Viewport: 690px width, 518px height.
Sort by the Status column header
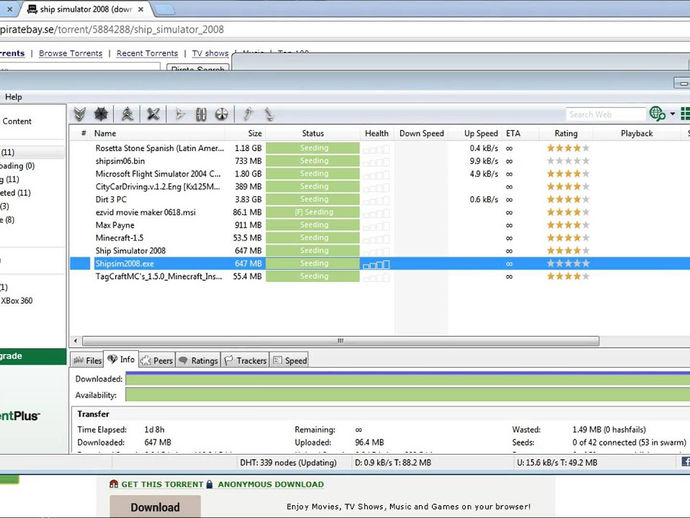click(x=313, y=133)
